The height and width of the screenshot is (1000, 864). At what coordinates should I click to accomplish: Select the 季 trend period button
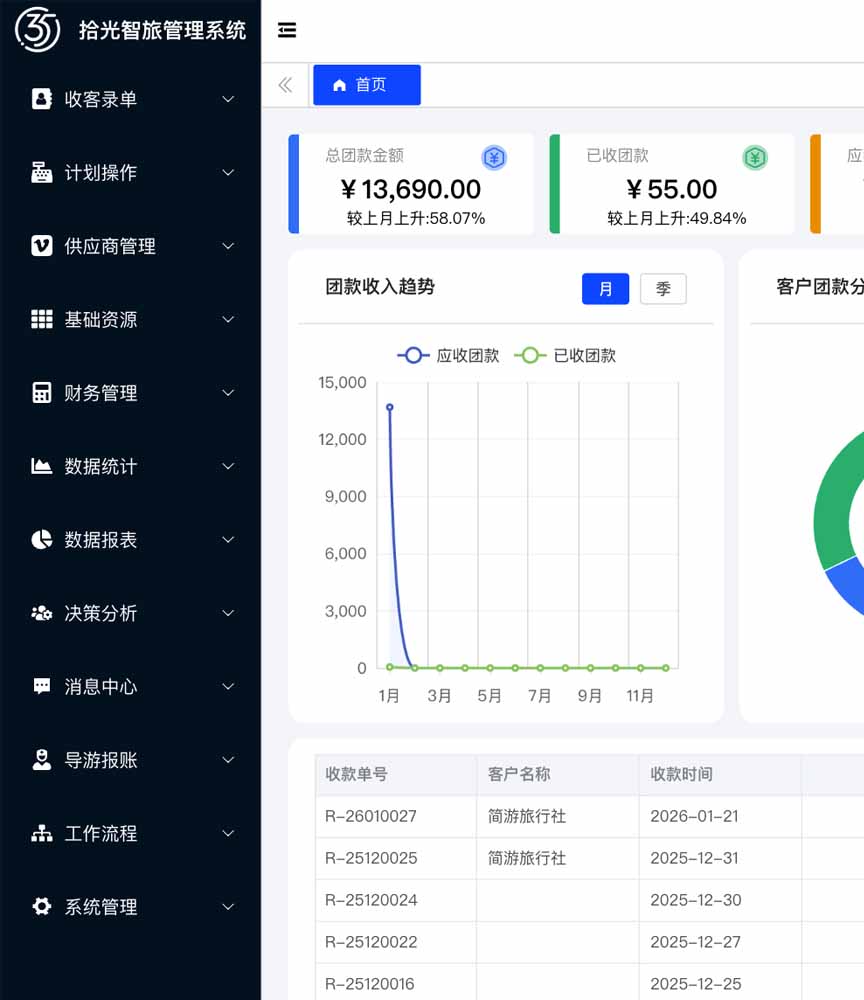(663, 289)
